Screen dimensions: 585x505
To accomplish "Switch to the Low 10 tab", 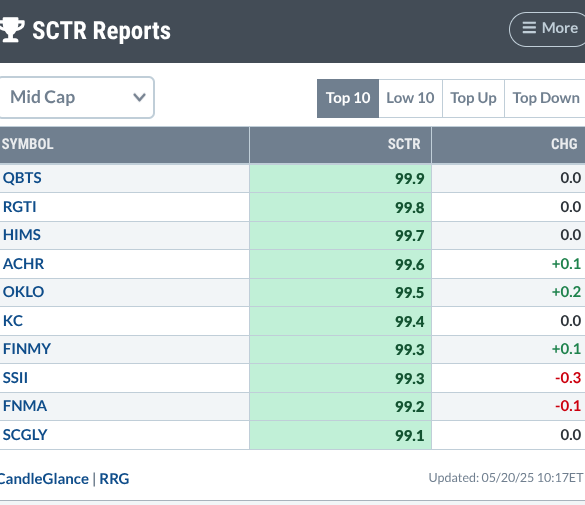I will [x=410, y=98].
